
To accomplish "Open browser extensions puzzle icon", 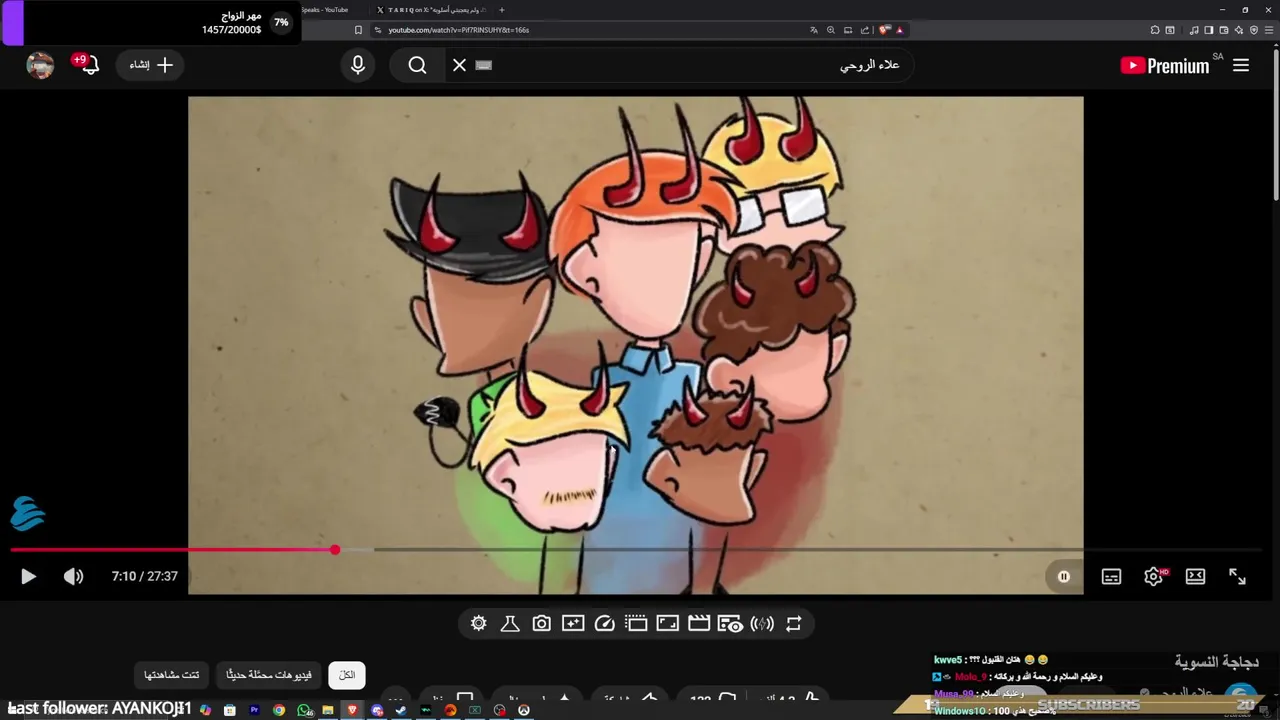I will click(x=1154, y=30).
